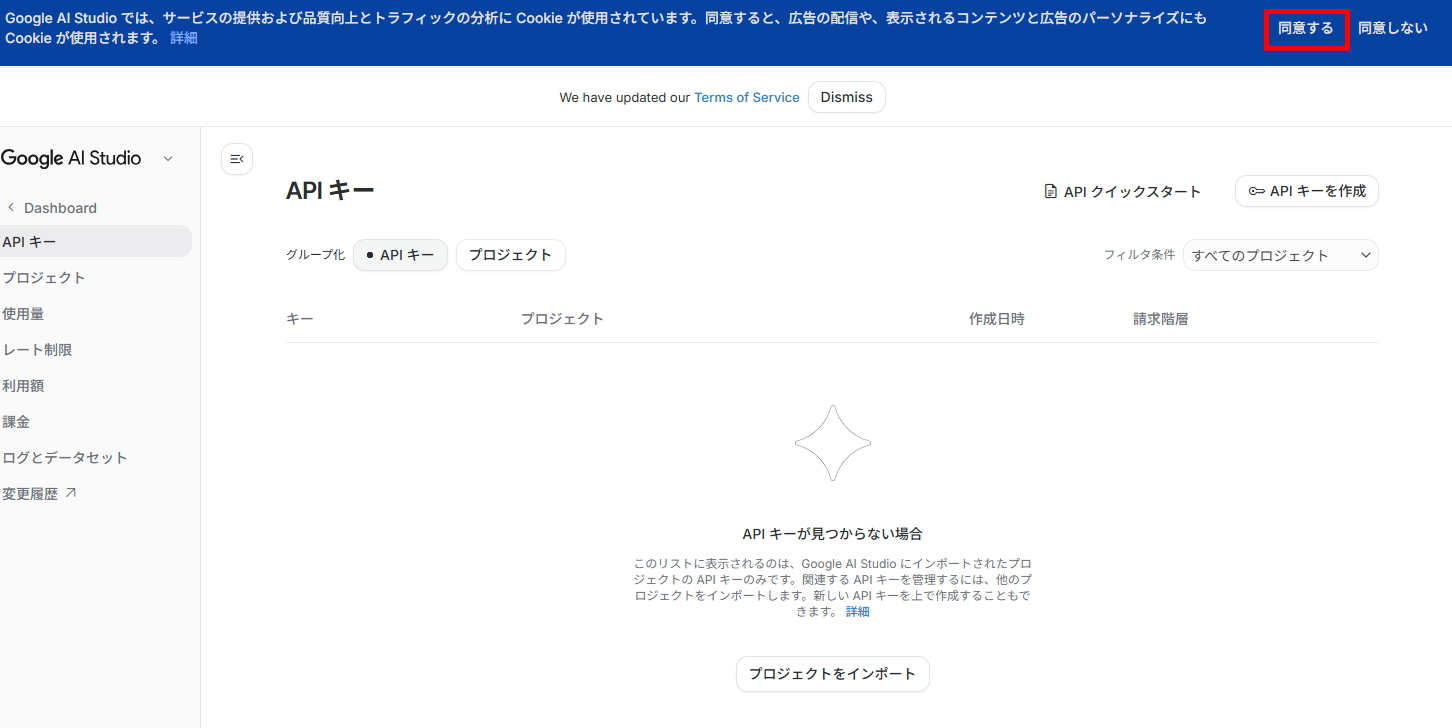
Task: Click the back chevron beside Dashboard
Action: [x=11, y=208]
